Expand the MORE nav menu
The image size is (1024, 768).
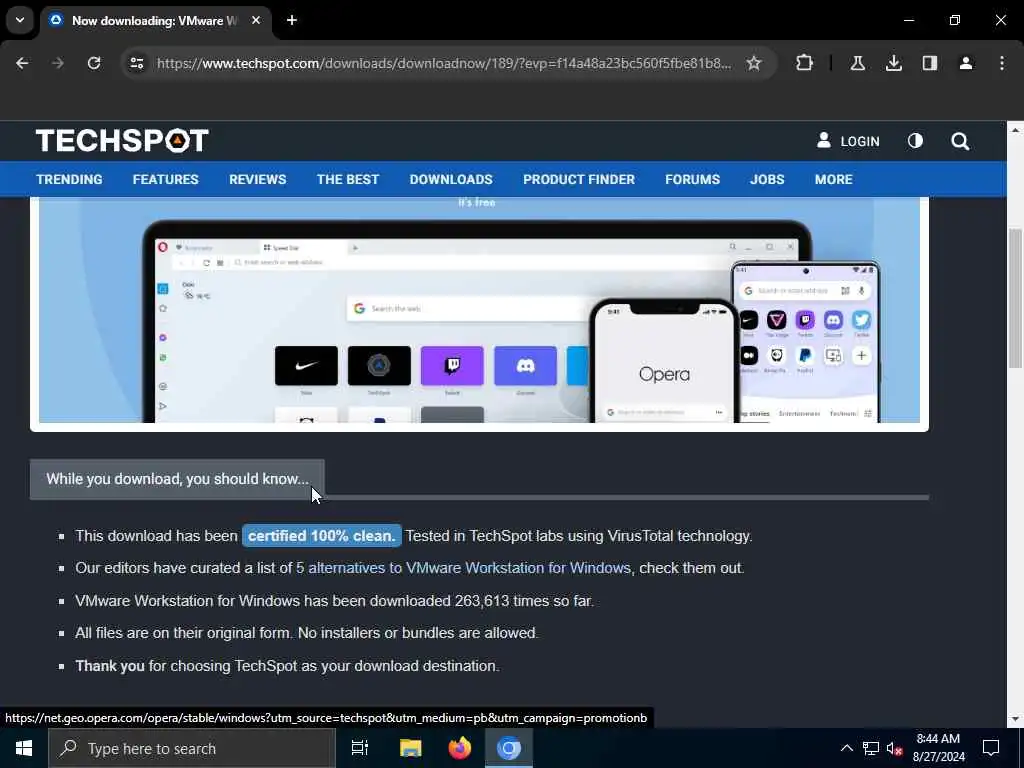[833, 180]
